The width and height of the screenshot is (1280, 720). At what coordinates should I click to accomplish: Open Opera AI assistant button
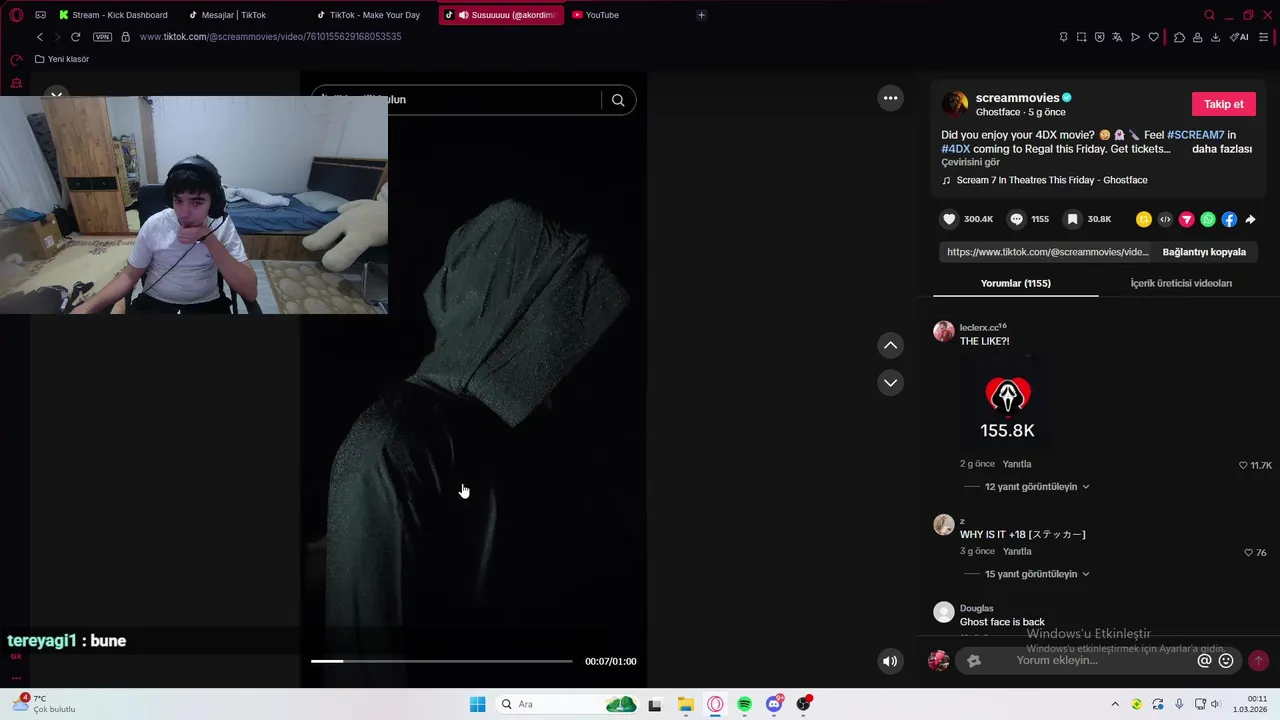[x=1240, y=37]
